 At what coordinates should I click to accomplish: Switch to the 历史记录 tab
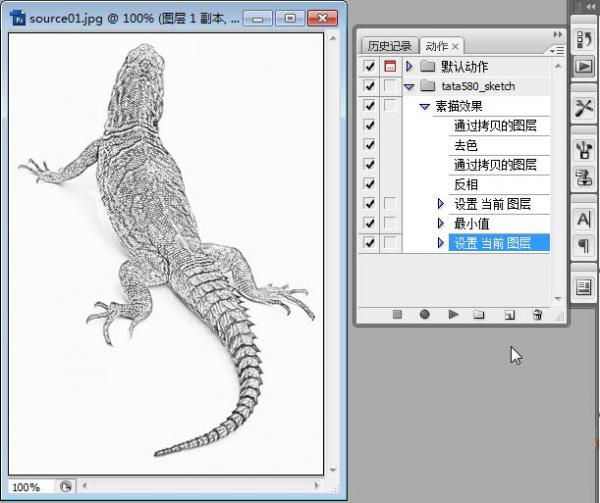tap(388, 46)
